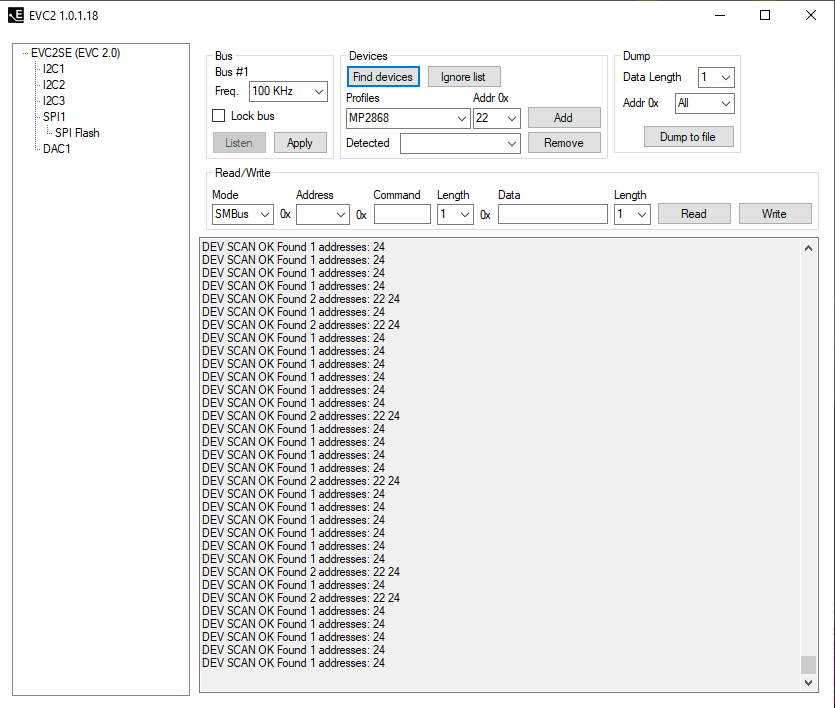Click the Read button

point(694,213)
